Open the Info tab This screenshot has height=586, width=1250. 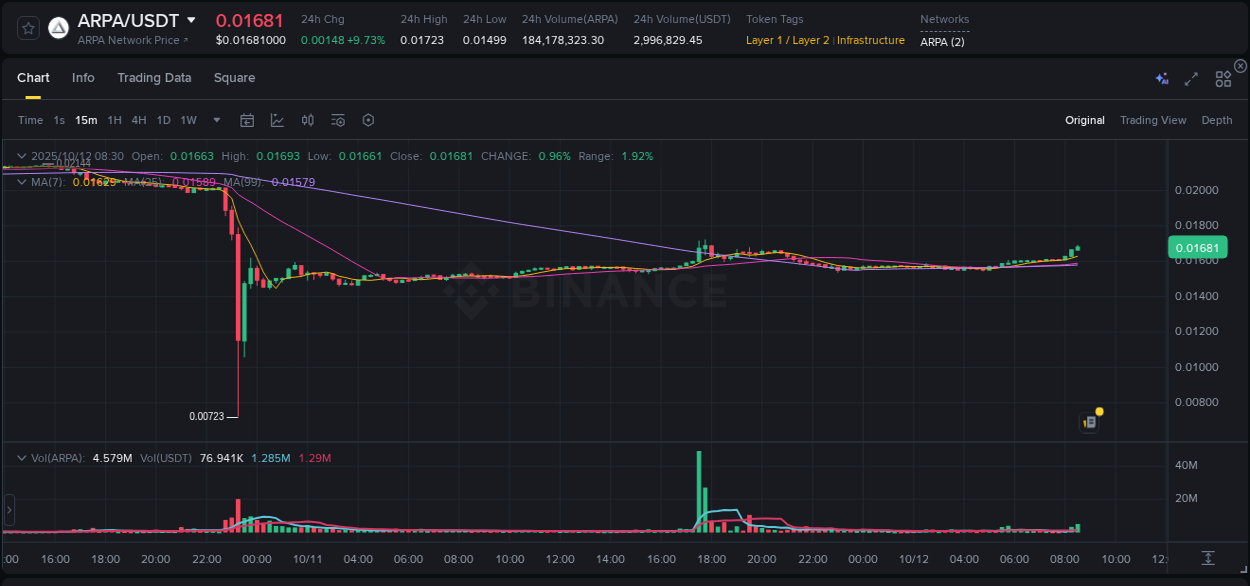(x=83, y=77)
